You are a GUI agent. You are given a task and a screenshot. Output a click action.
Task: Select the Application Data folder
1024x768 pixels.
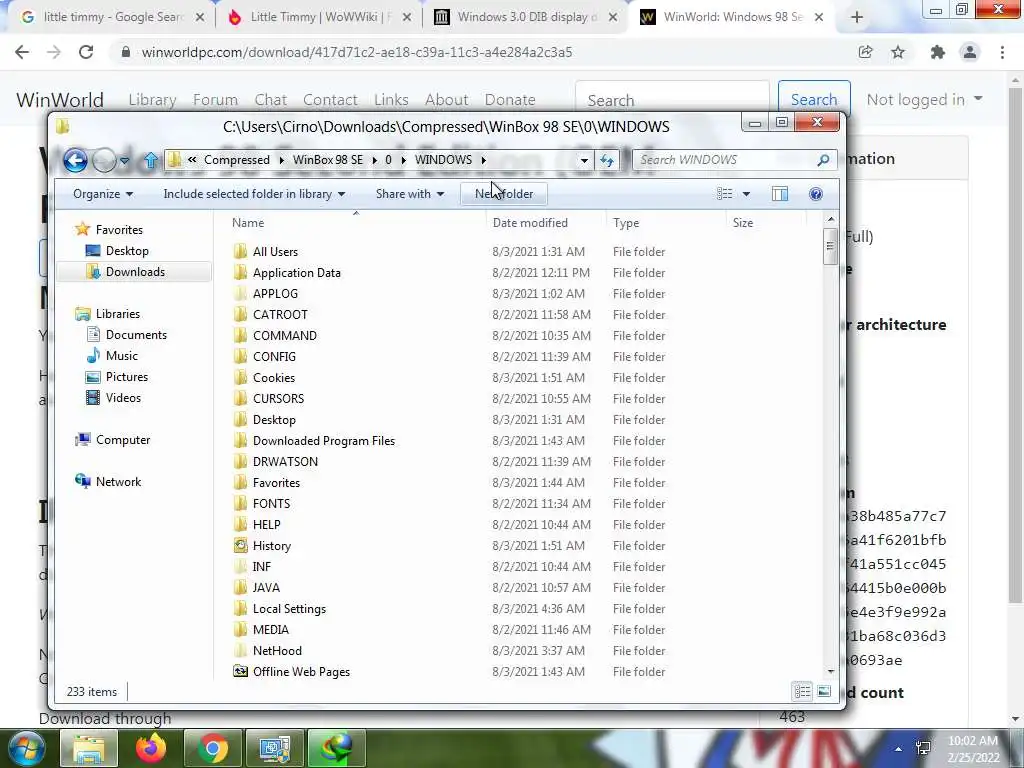pyautogui.click(x=296, y=273)
